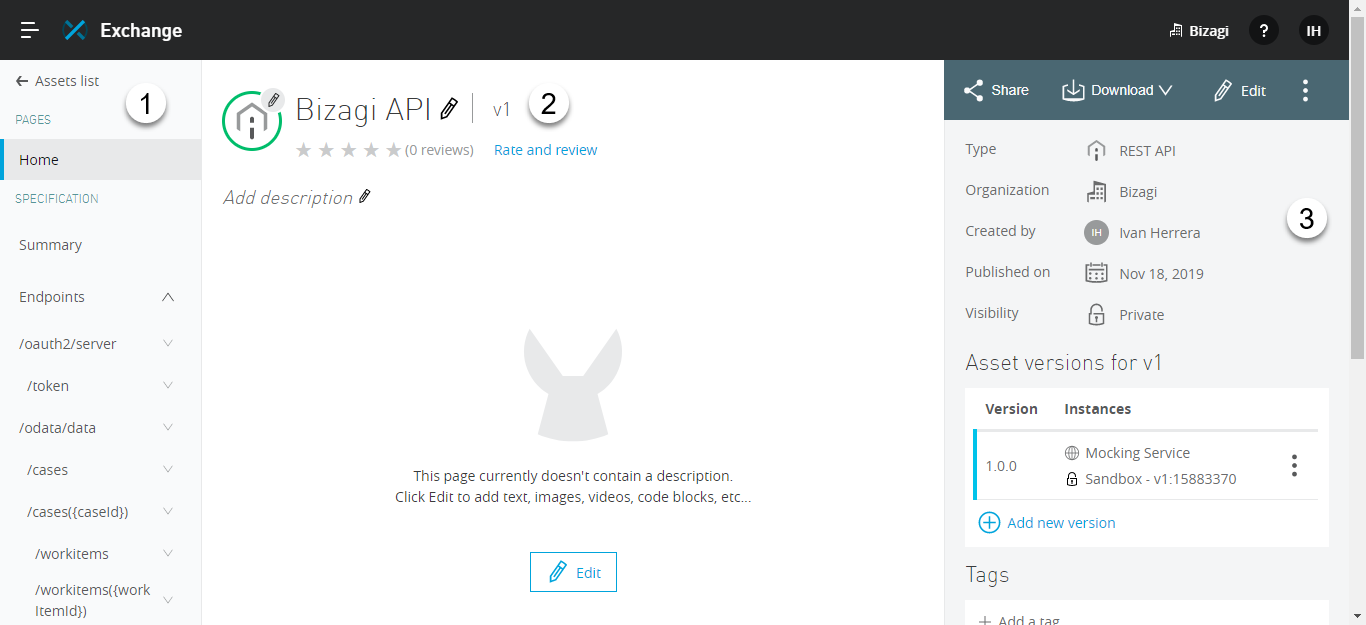This screenshot has width=1366, height=625.
Task: Click the Ivan Herrera creator name
Action: [1160, 233]
